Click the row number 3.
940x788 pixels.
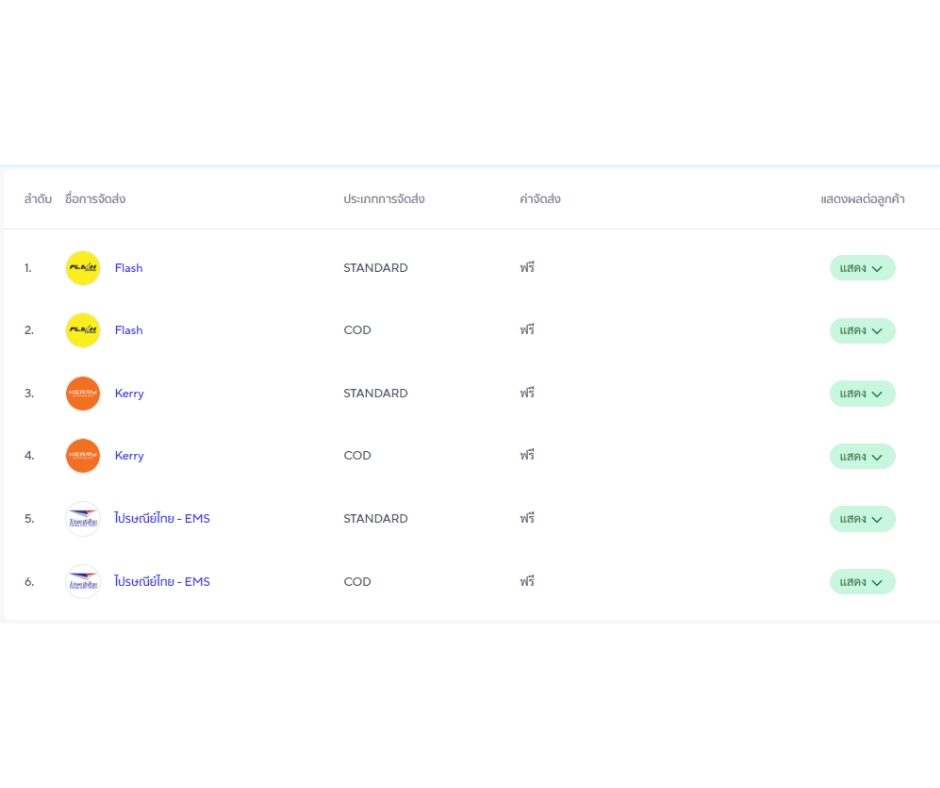coord(29,393)
